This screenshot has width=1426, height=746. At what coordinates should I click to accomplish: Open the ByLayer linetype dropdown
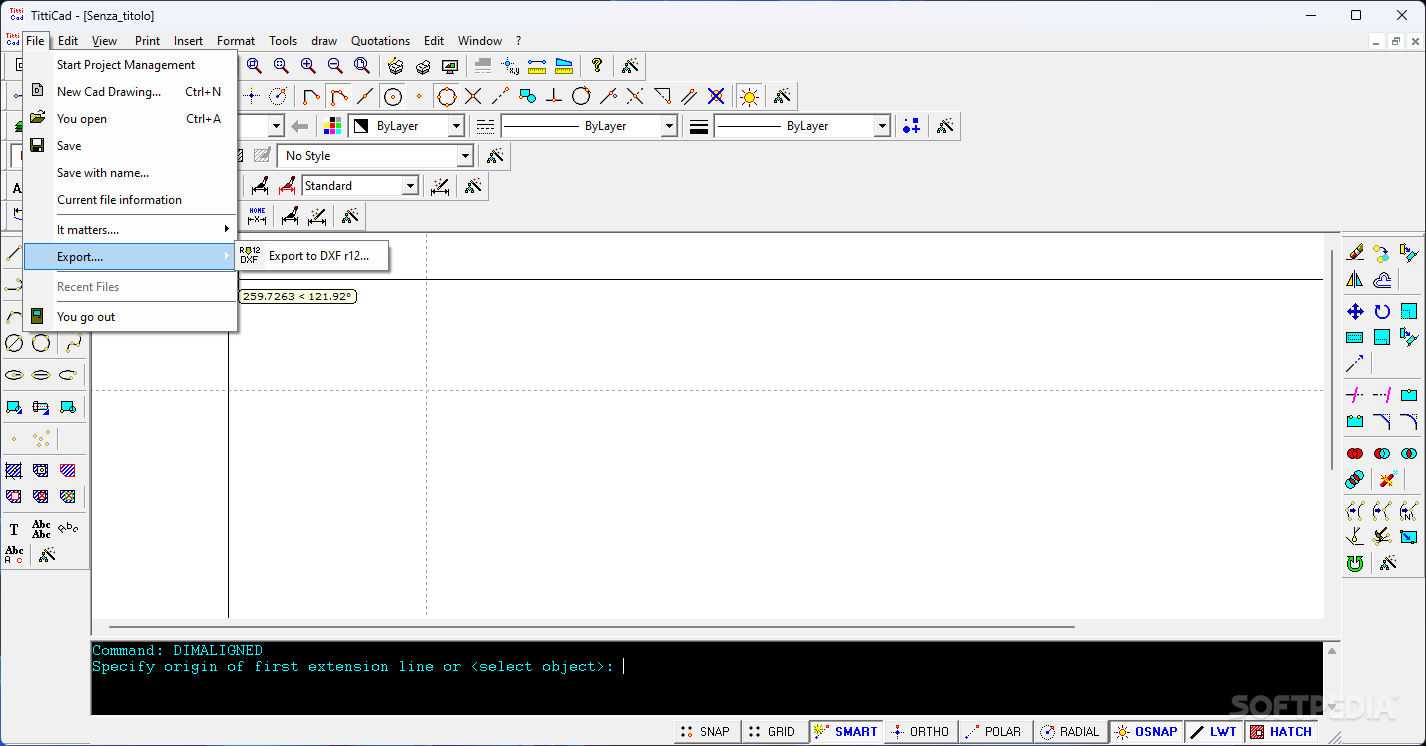click(x=670, y=126)
